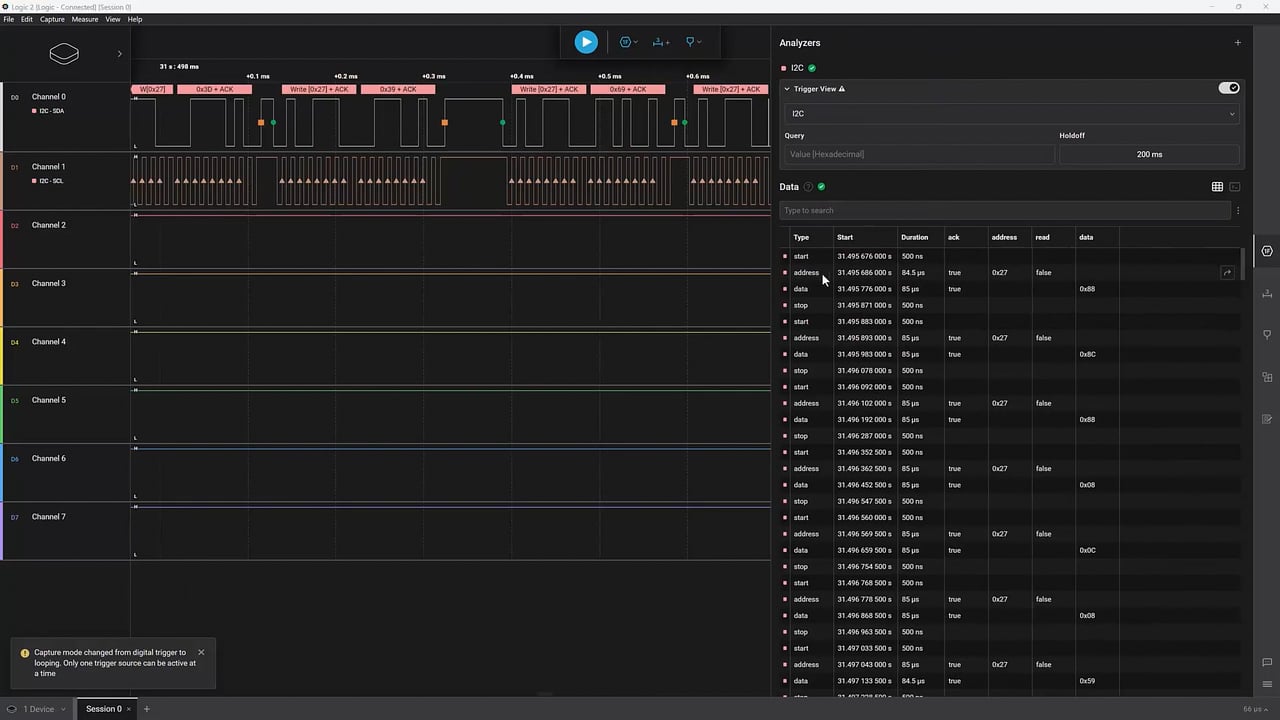This screenshot has width=1280, height=720.
Task: Open the feedback chat sidebar icon
Action: point(1267,662)
